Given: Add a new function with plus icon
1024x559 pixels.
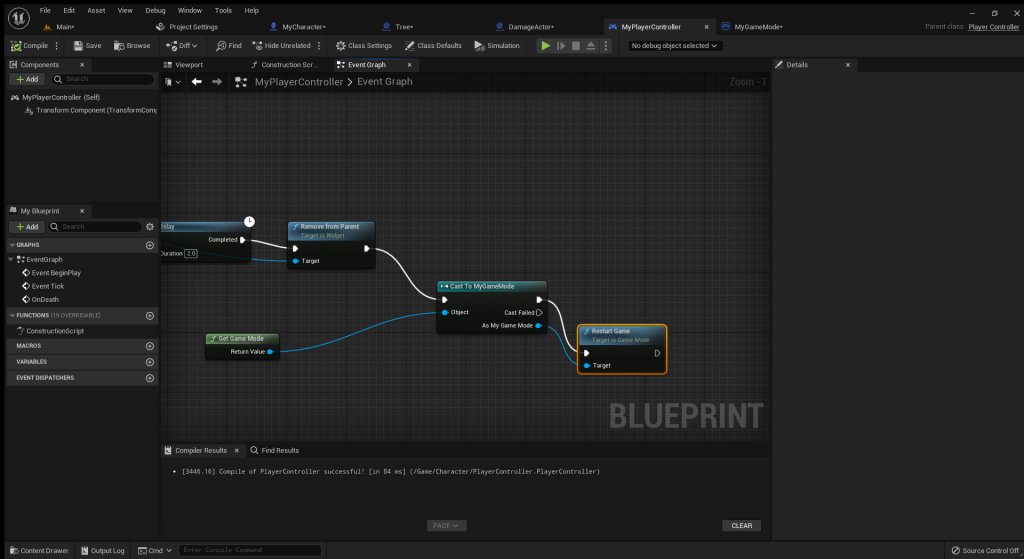Looking at the screenshot, I should tap(150, 315).
